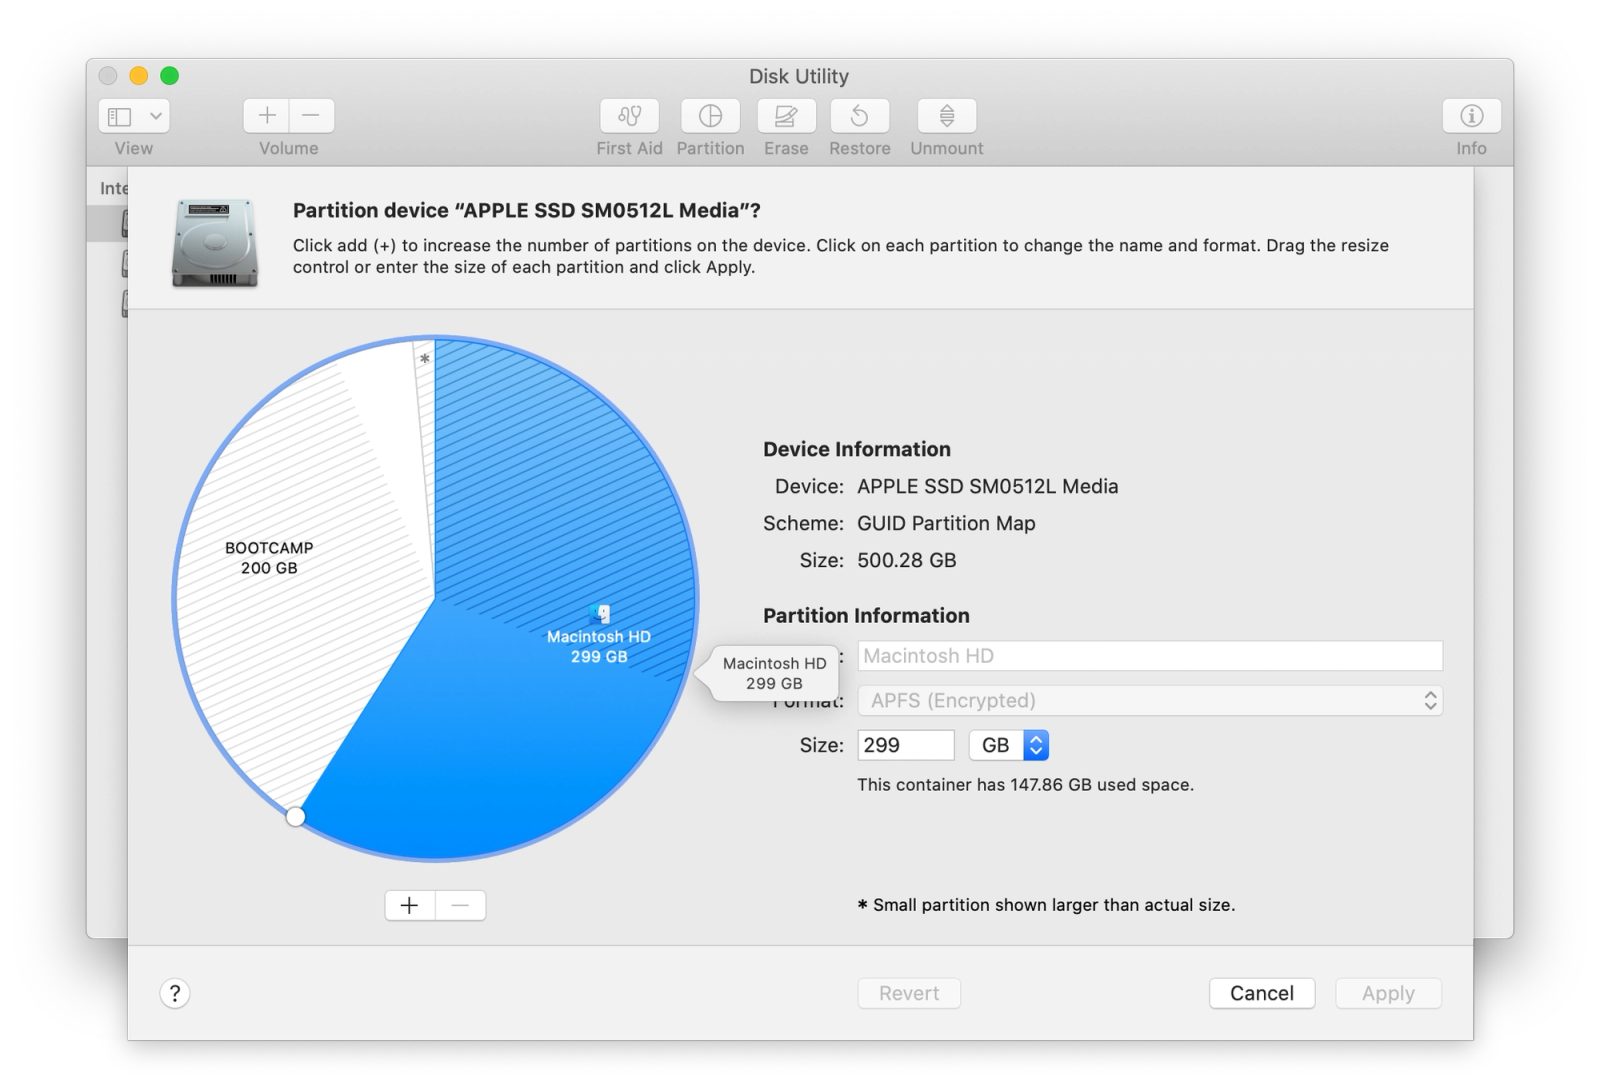1600x1082 pixels.
Task: Open the APFS (Encrypted) format dropdown
Action: 1150,701
